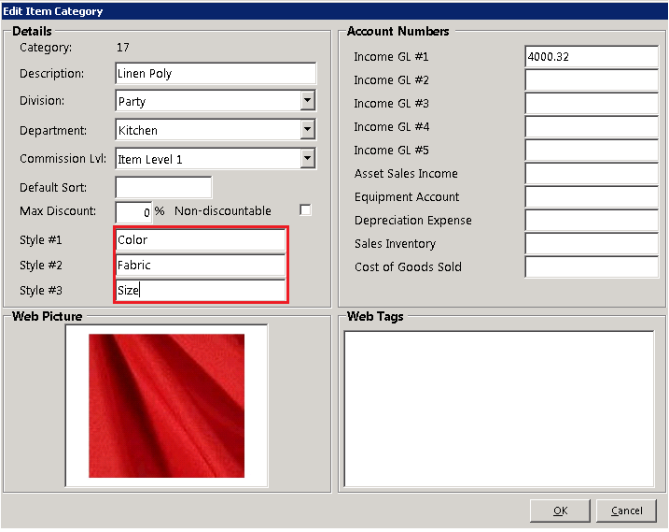Click the Default Sort input field

coord(163,187)
